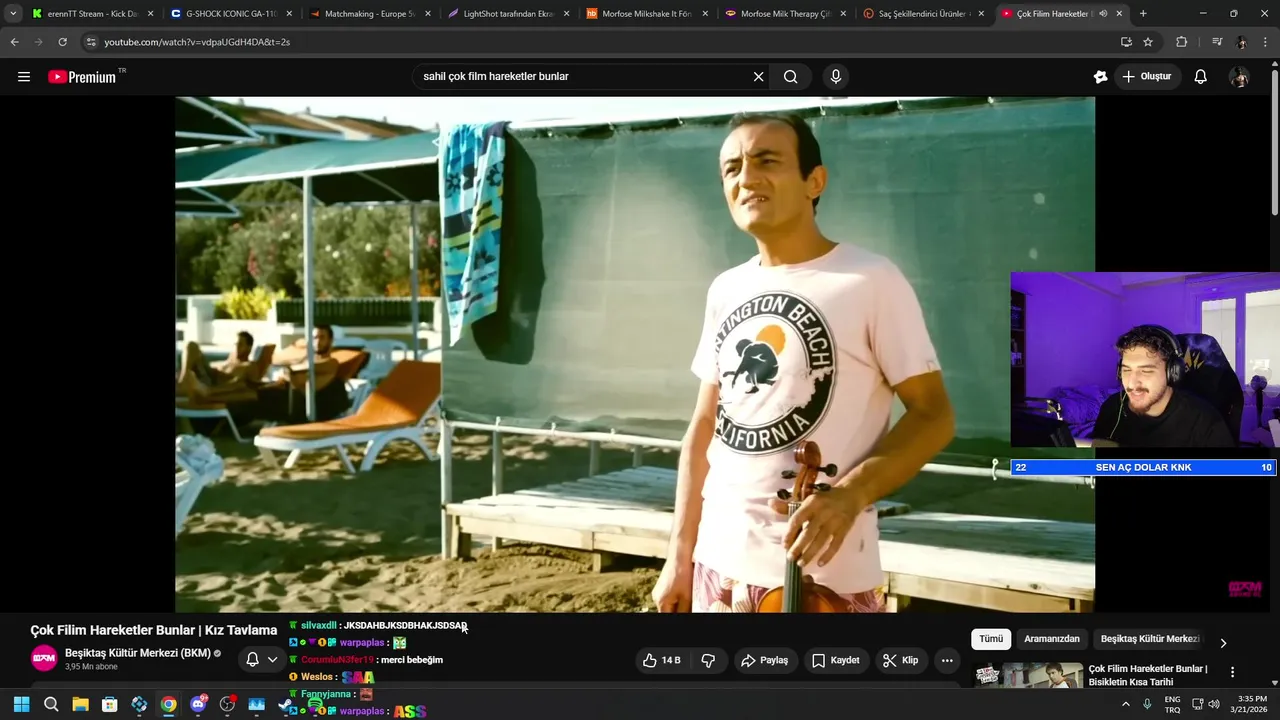Clear the search text with X
Screen dimensions: 1280x720
pyautogui.click(x=758, y=77)
